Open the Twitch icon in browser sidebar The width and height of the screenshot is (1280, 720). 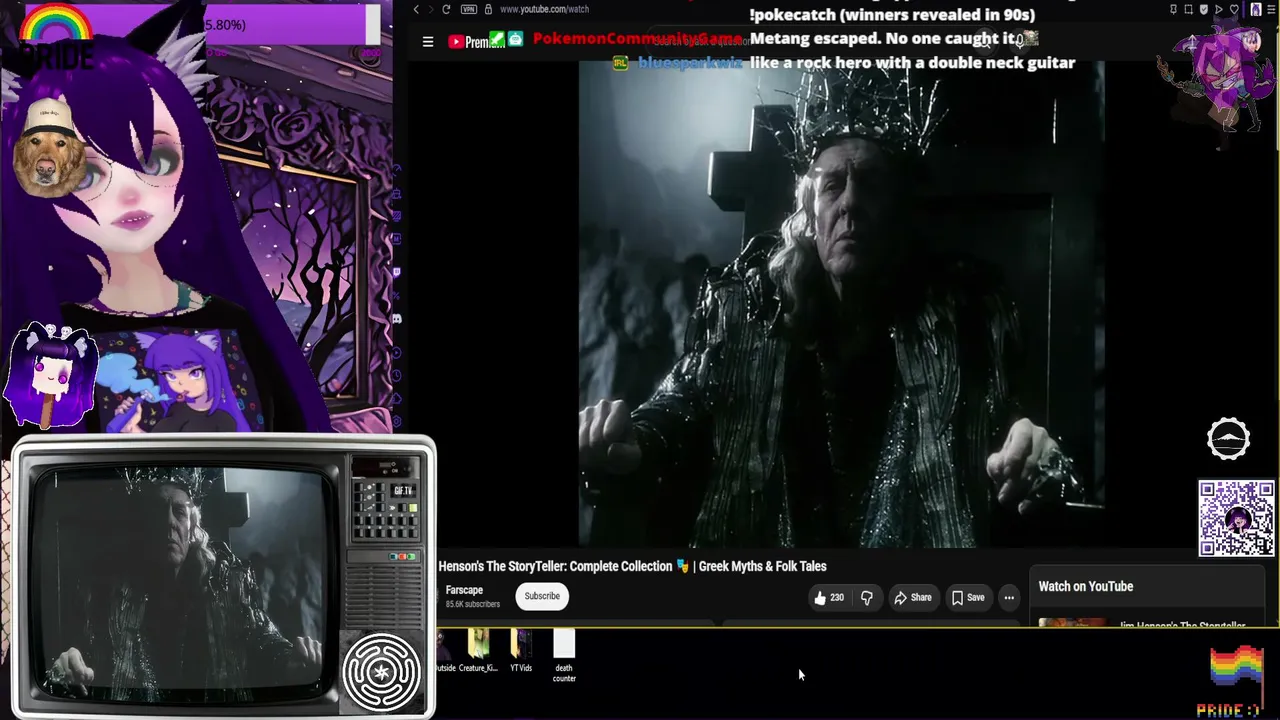397,271
